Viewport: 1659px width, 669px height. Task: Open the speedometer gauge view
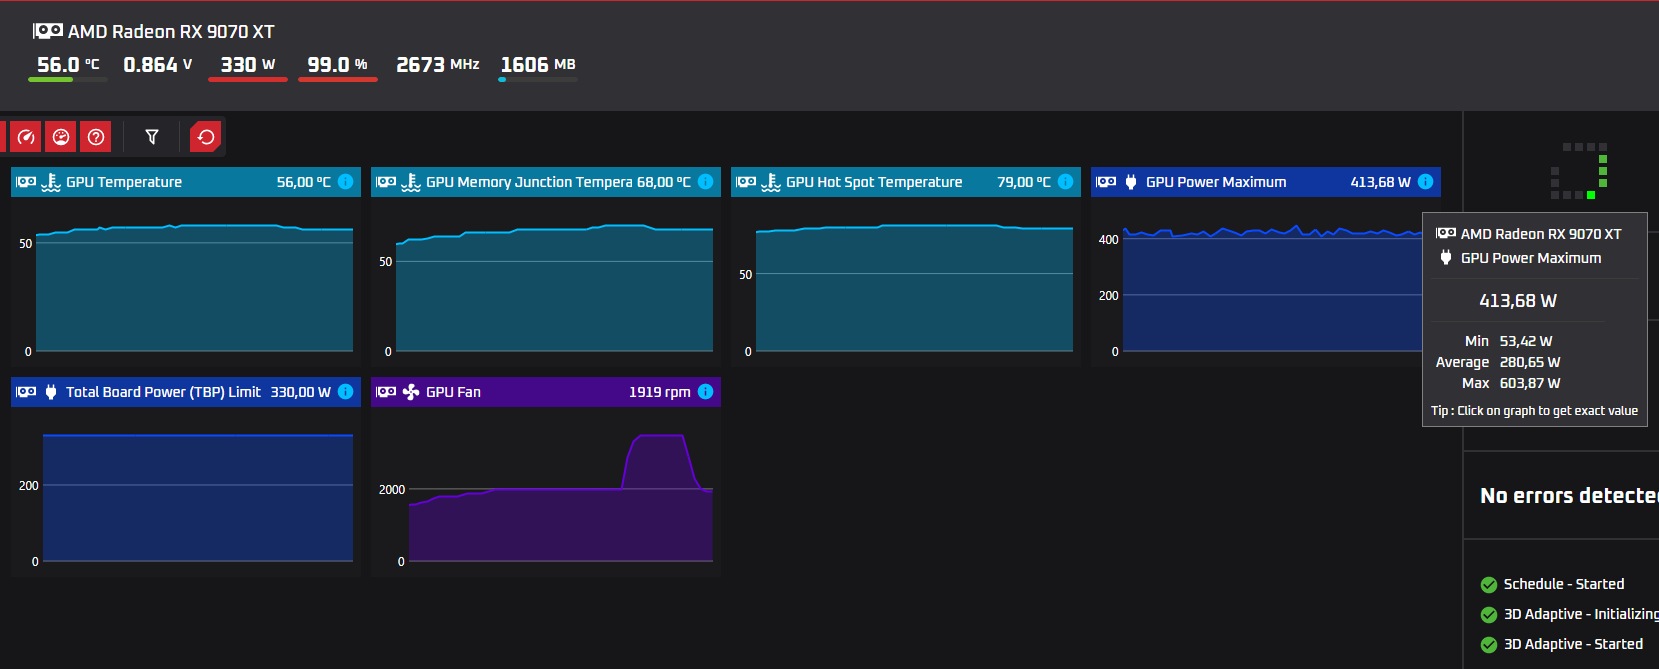coord(26,137)
